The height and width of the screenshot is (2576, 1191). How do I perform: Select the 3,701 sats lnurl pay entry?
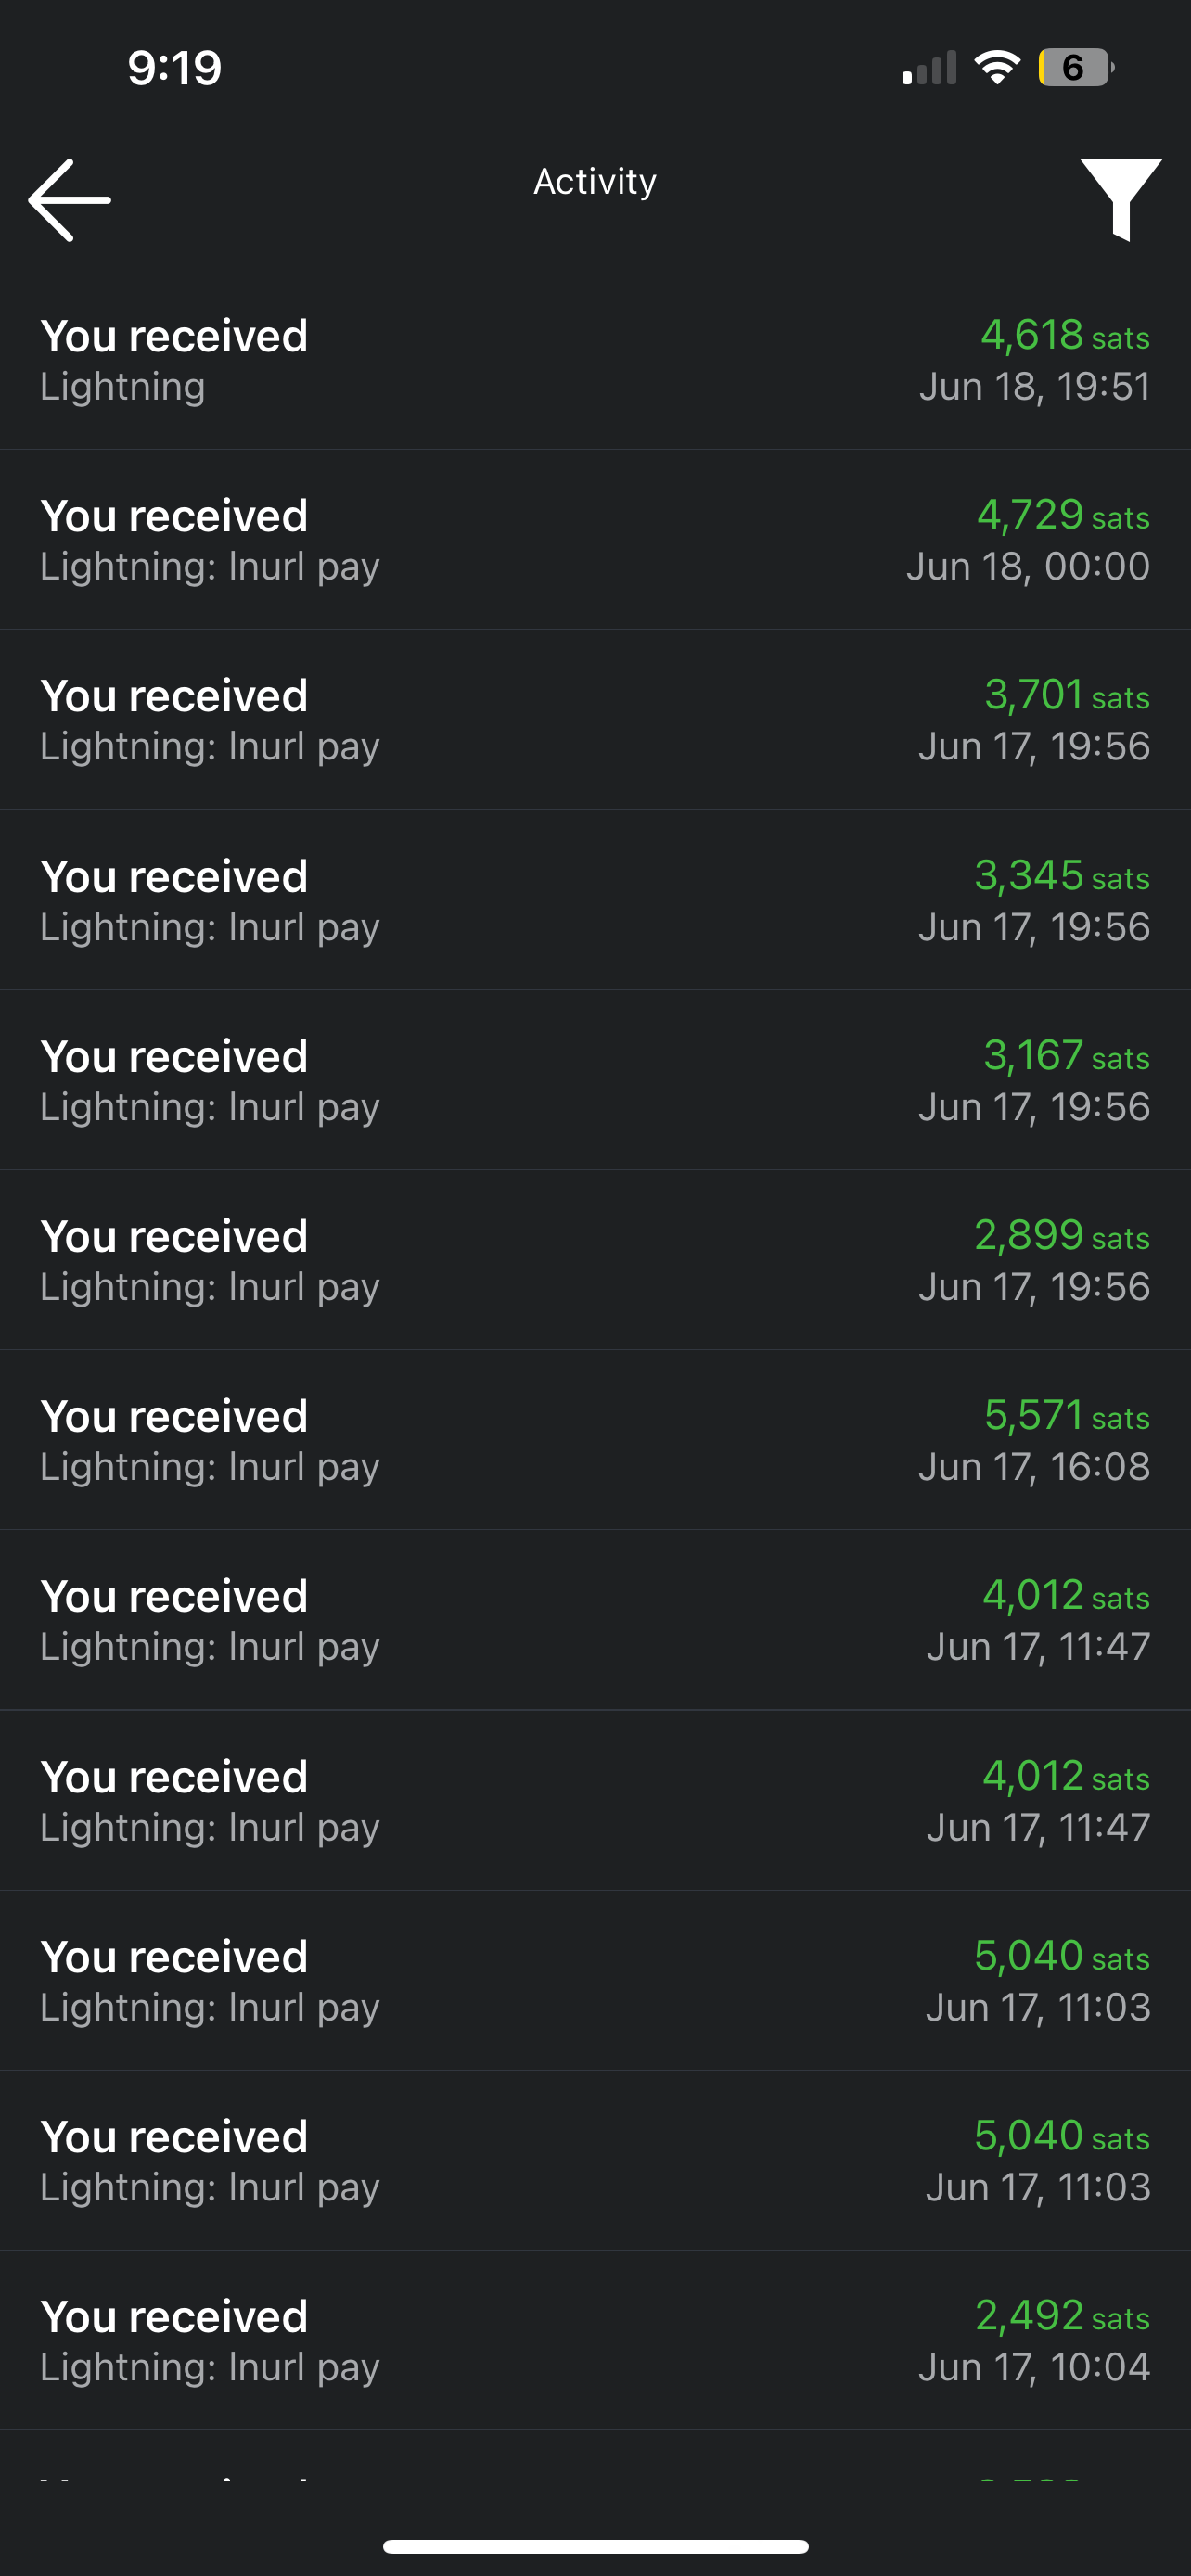click(x=595, y=720)
